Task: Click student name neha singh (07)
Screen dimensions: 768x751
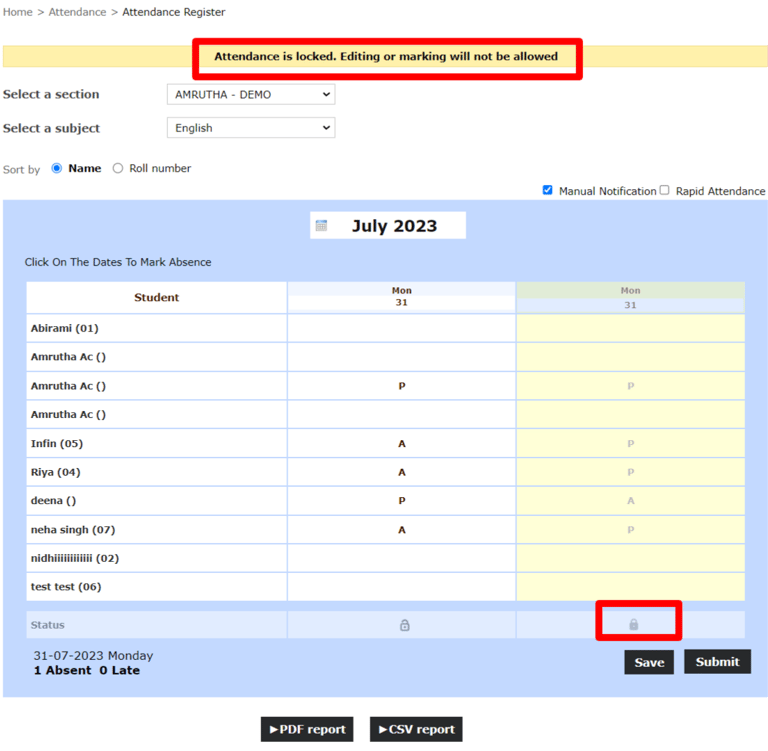Action: coord(73,530)
